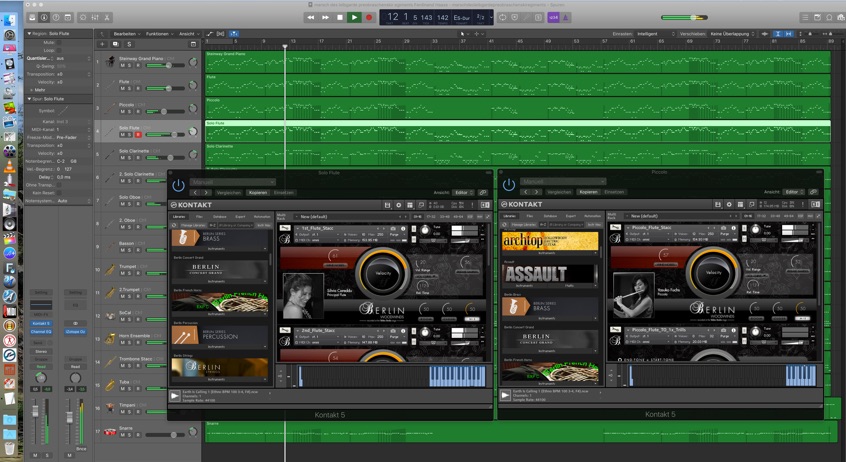The width and height of the screenshot is (846, 462).
Task: Open the Note Pads icon
Action: [x=817, y=17]
